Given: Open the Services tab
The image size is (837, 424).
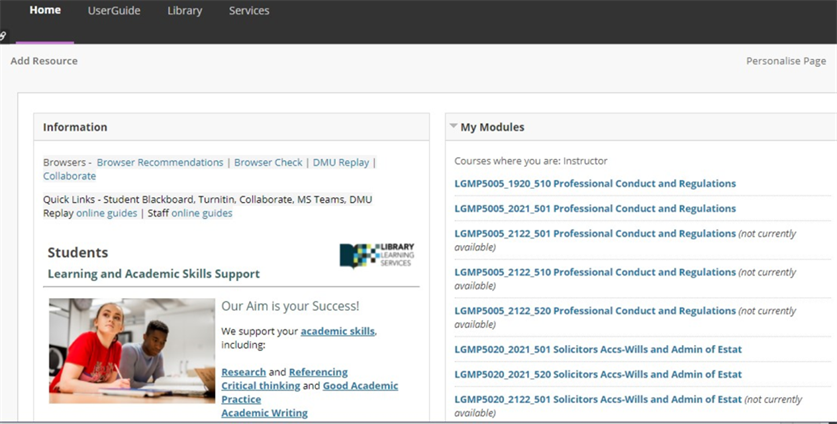Looking at the screenshot, I should [249, 11].
